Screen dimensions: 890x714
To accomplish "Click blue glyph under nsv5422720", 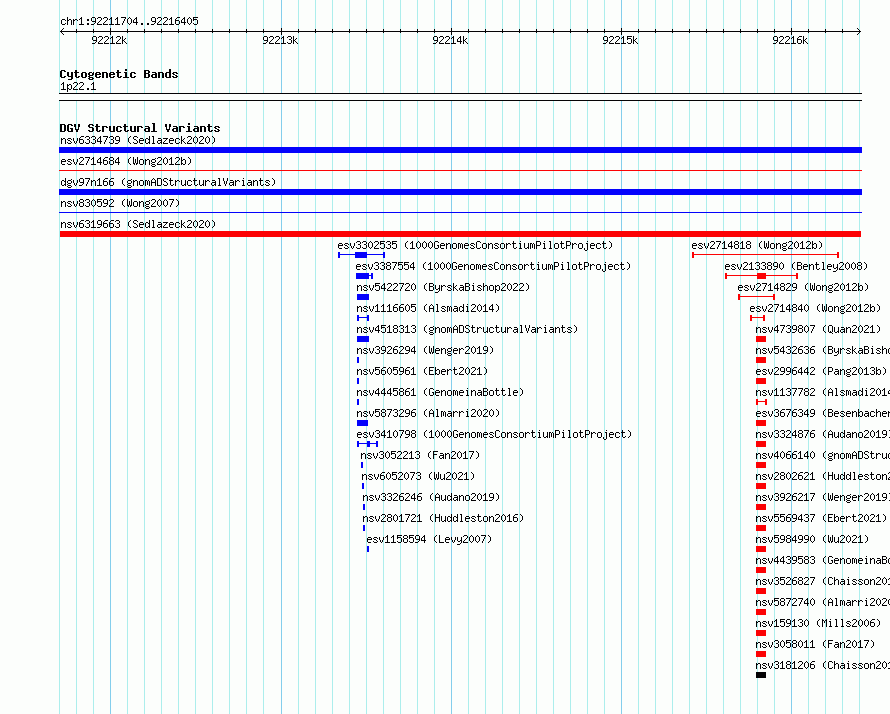I will pyautogui.click(x=363, y=297).
